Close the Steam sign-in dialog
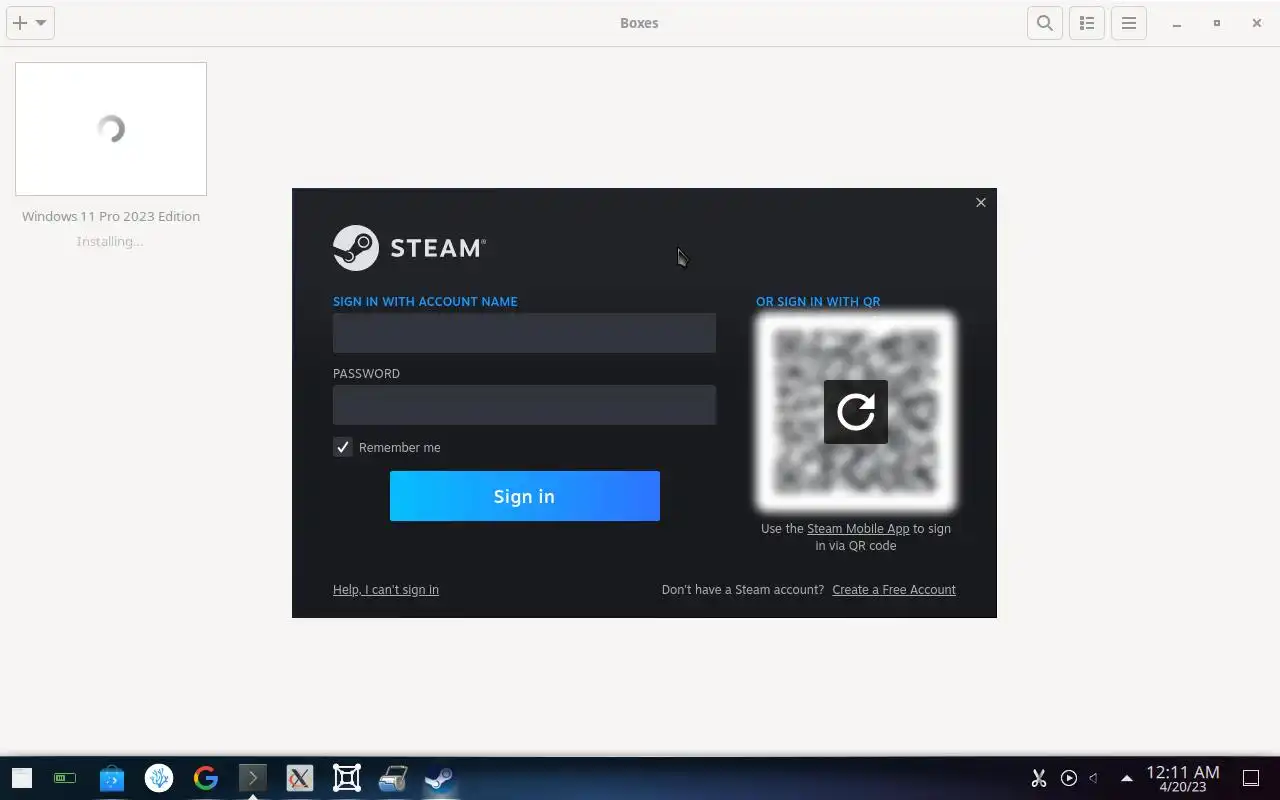 coord(981,202)
